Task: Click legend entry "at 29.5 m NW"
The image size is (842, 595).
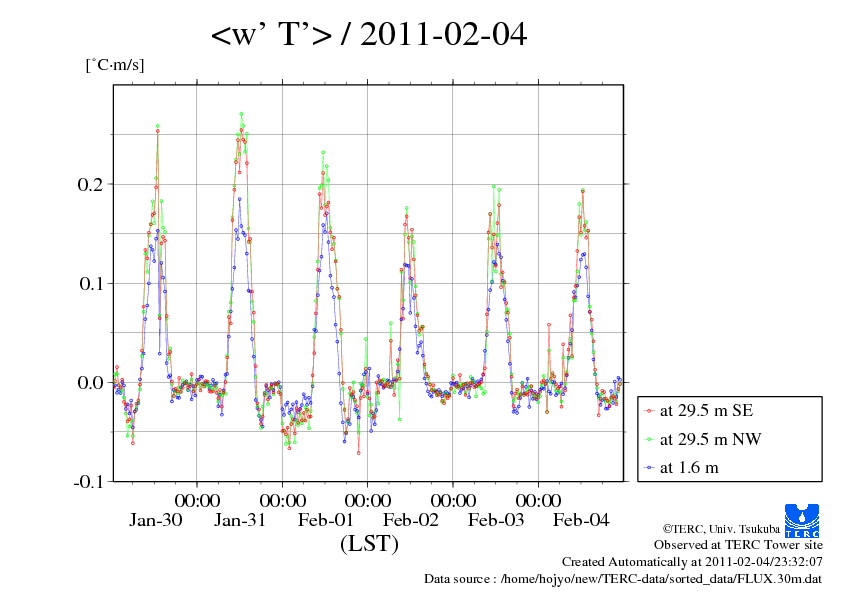Action: [710, 439]
